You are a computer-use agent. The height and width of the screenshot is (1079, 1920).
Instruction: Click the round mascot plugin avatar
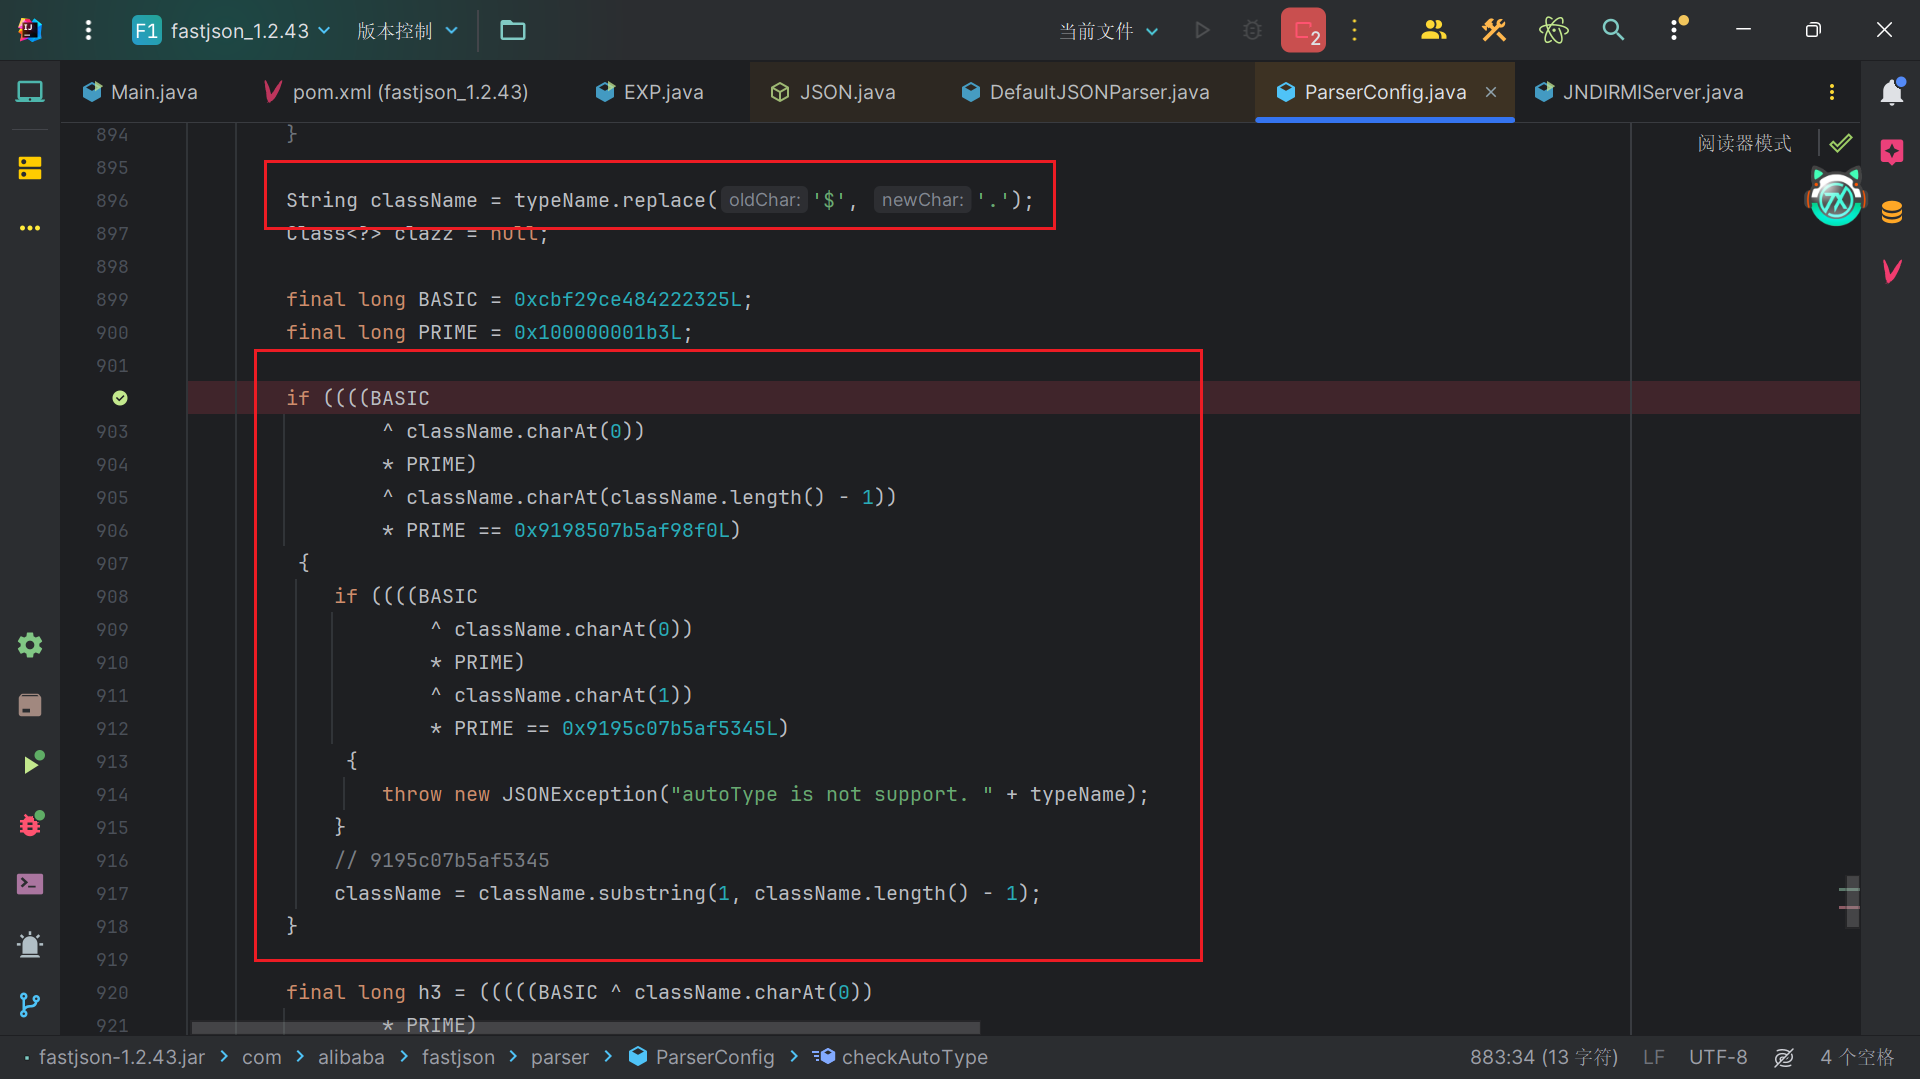(x=1836, y=198)
